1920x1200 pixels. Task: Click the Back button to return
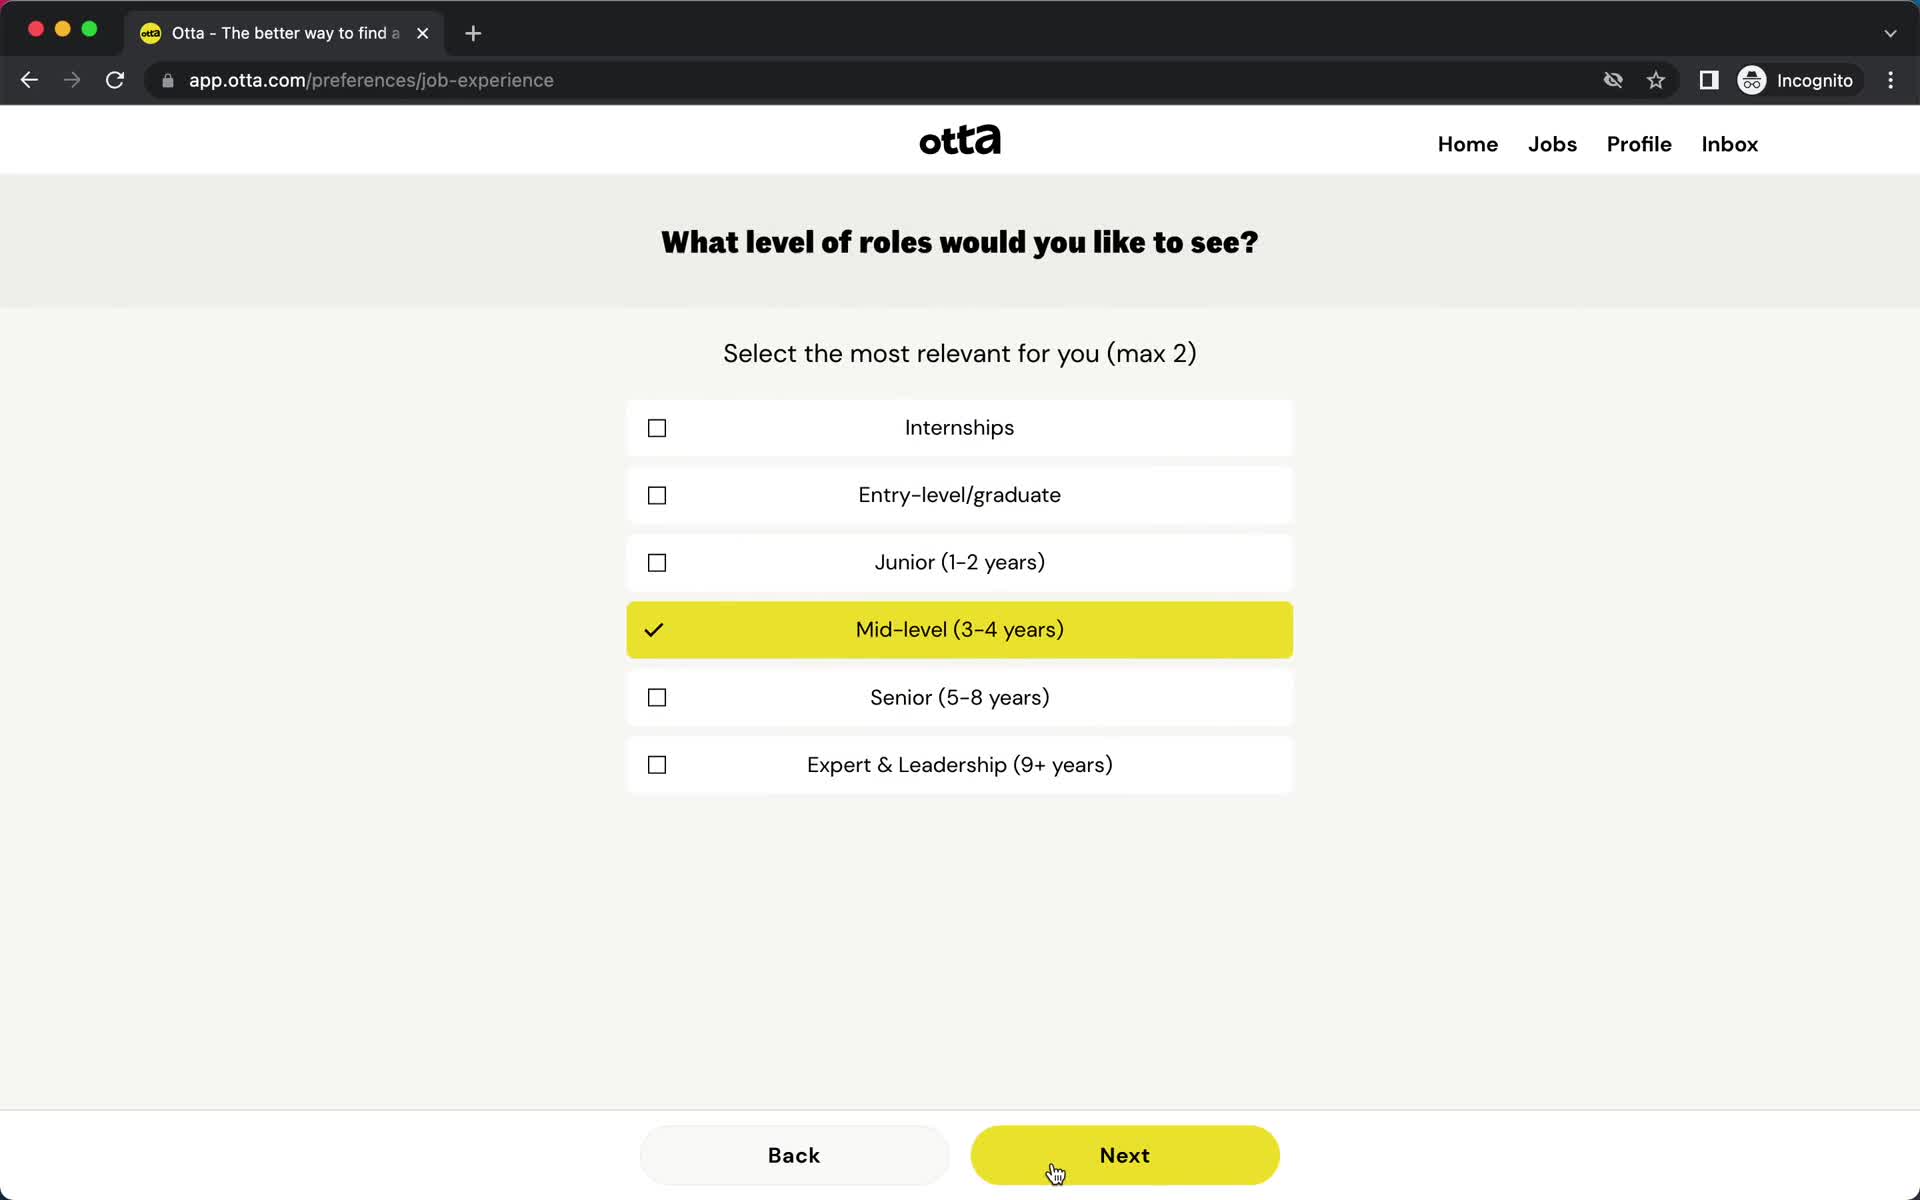pos(793,1156)
